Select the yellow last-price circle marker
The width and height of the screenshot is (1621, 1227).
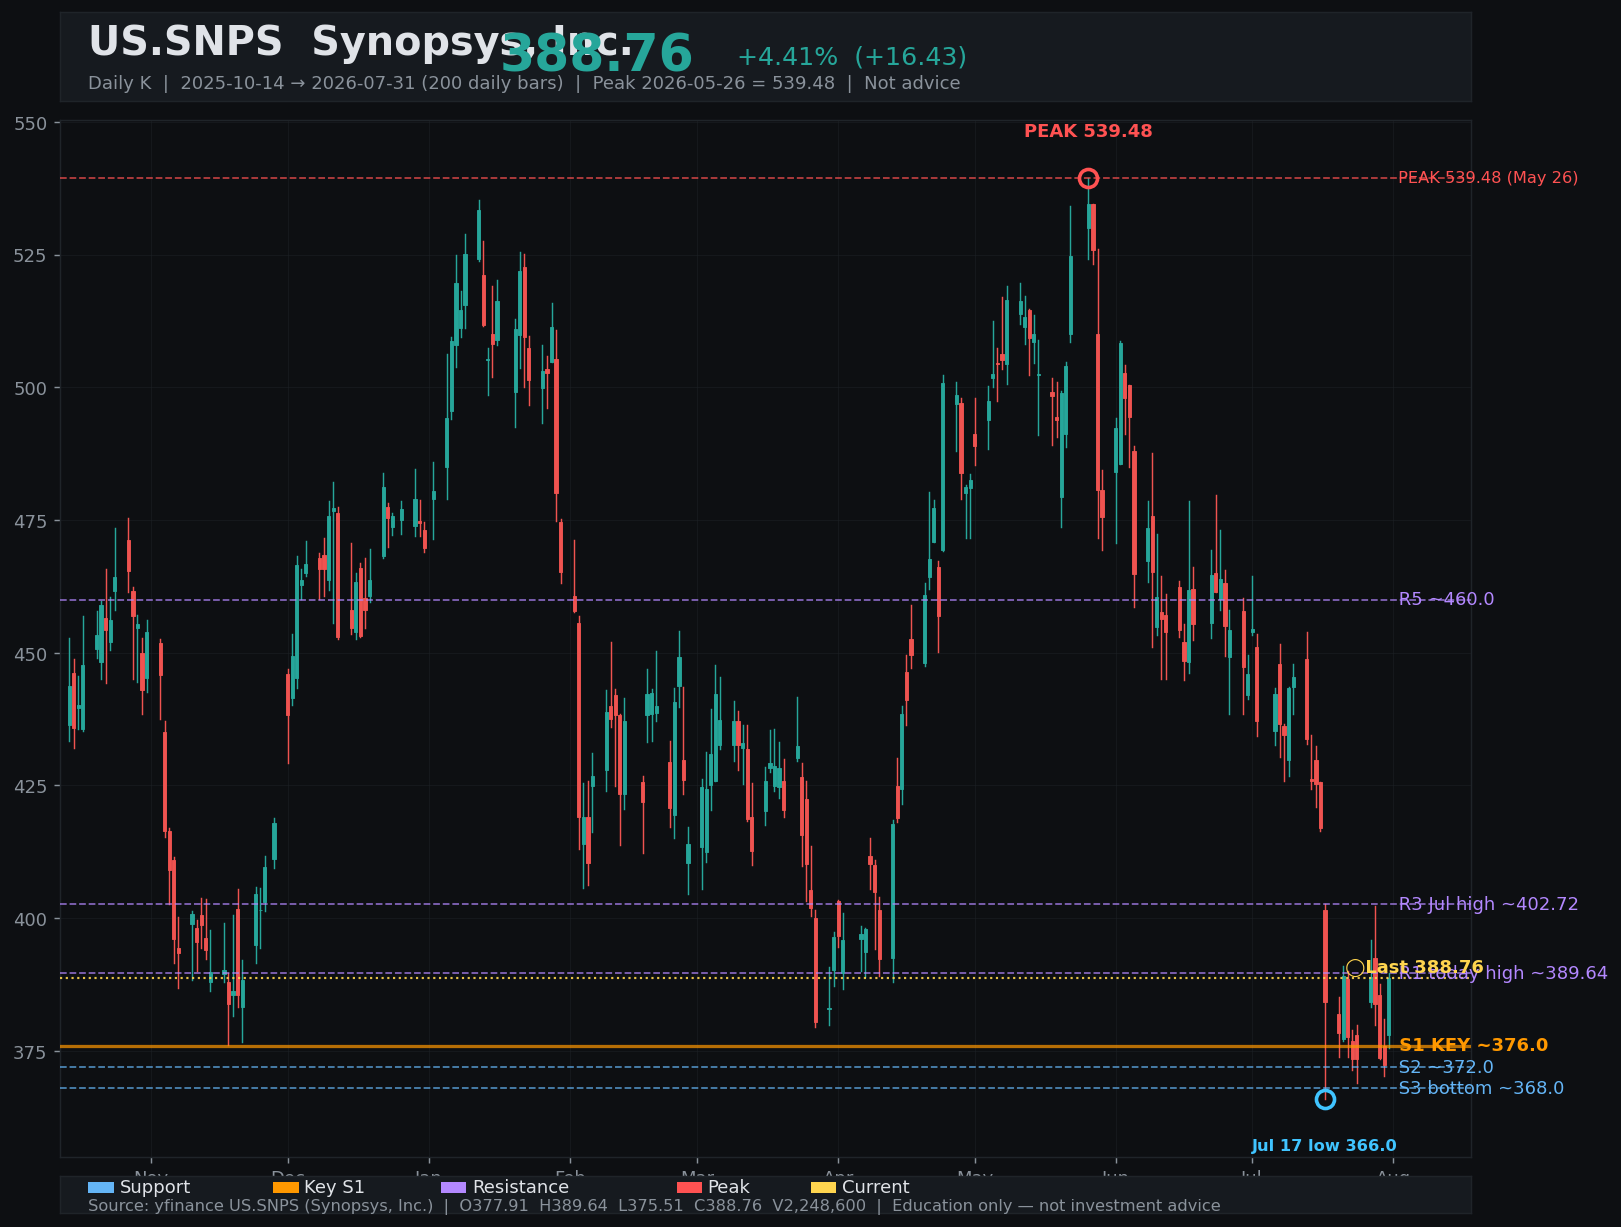pyautogui.click(x=1355, y=967)
